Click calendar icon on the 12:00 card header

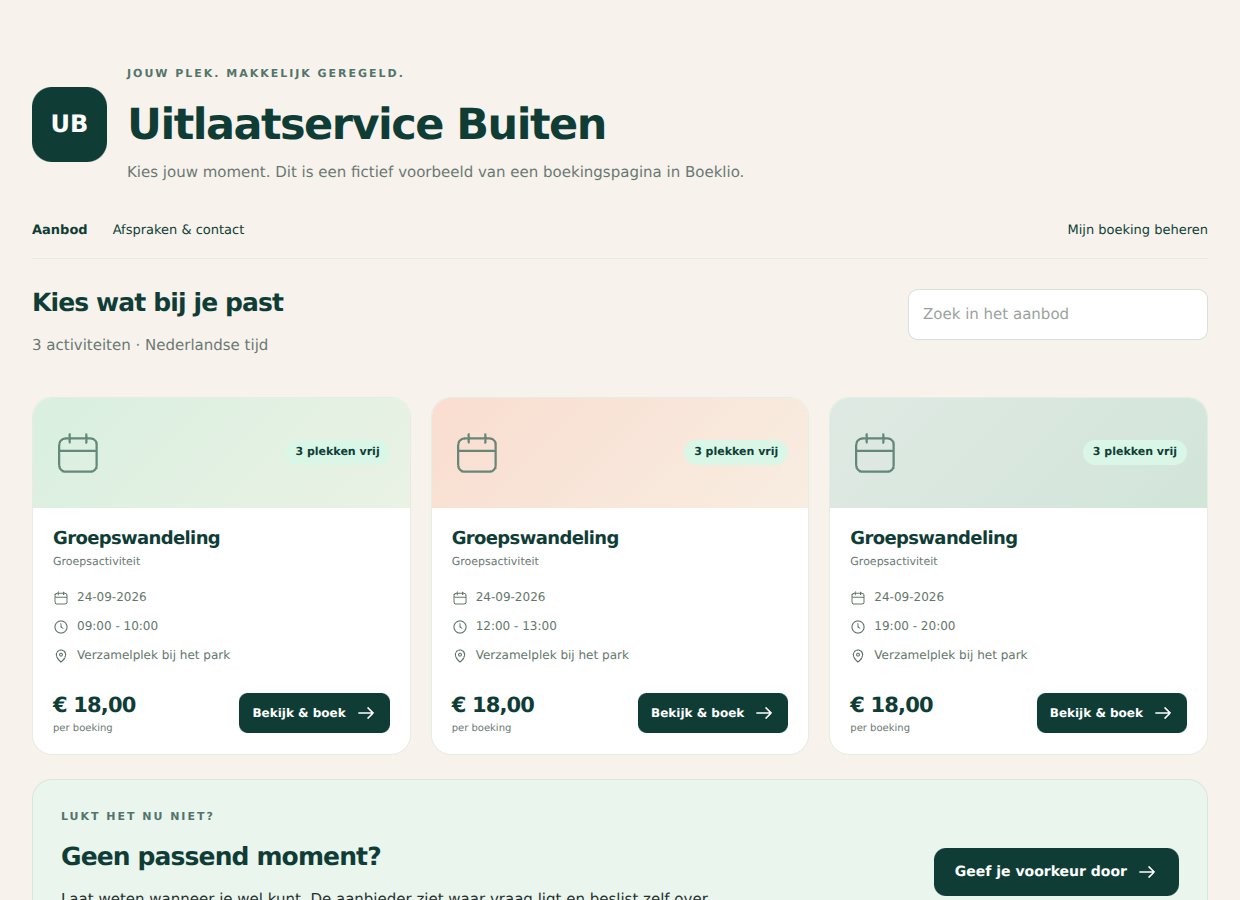[x=477, y=453]
